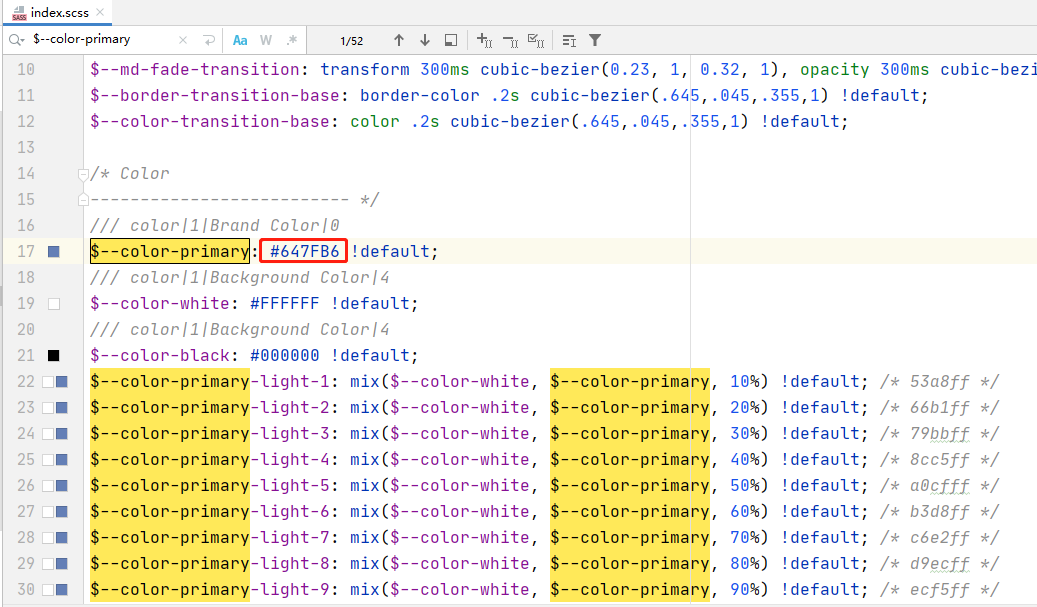This screenshot has width=1037, height=607.
Task: Toggle whole Words (W) search option
Action: (266, 41)
